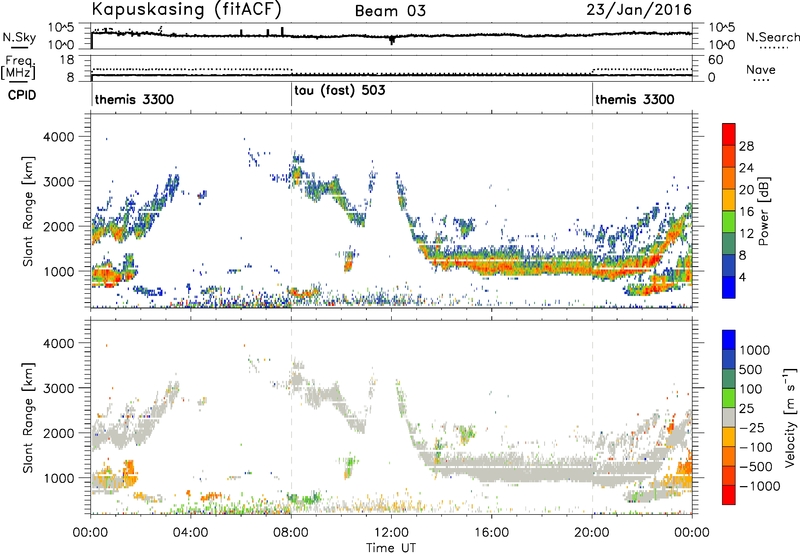Click the 4000 tick on power panel
The image size is (800, 554).
pos(58,137)
